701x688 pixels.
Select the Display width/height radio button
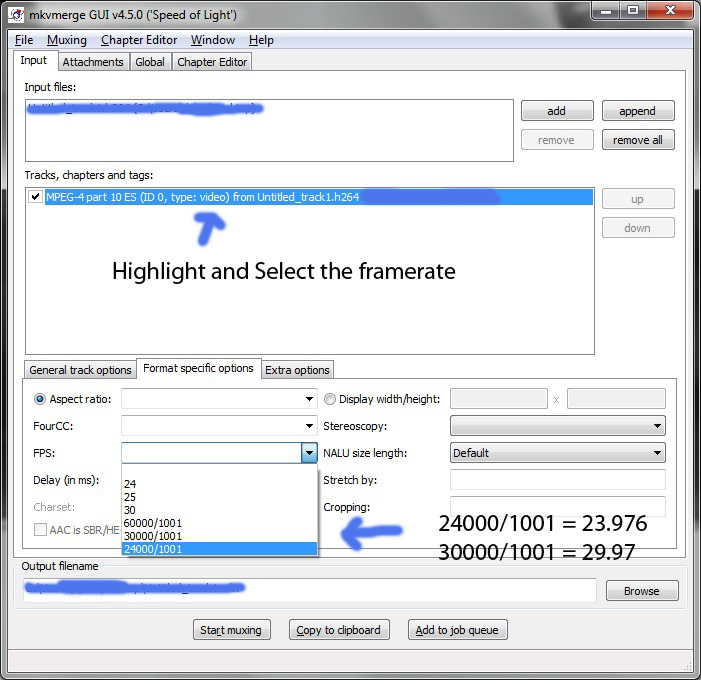tap(329, 399)
